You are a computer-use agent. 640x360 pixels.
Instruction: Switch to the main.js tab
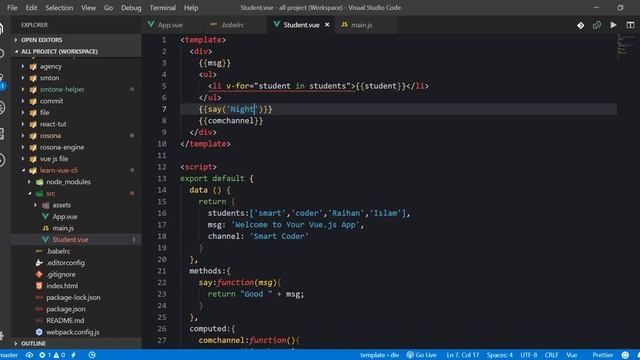(x=362, y=25)
